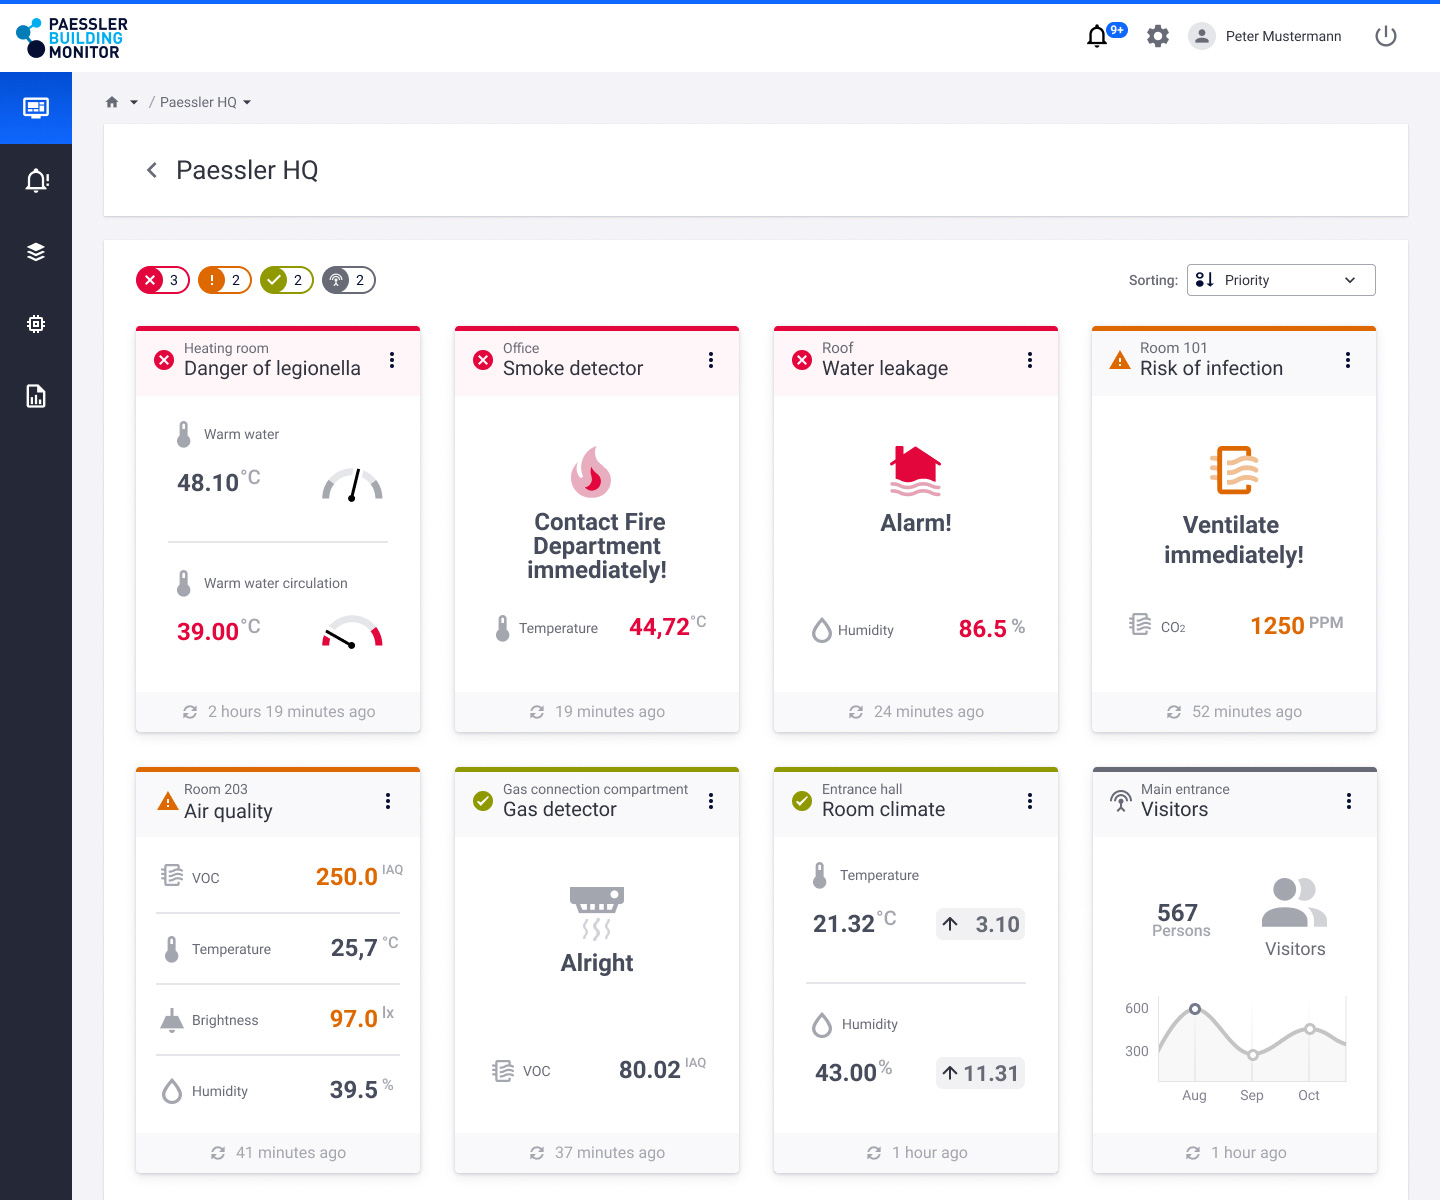Click the red error icon on Danger of legionella
1440x1200 pixels.
164,360
